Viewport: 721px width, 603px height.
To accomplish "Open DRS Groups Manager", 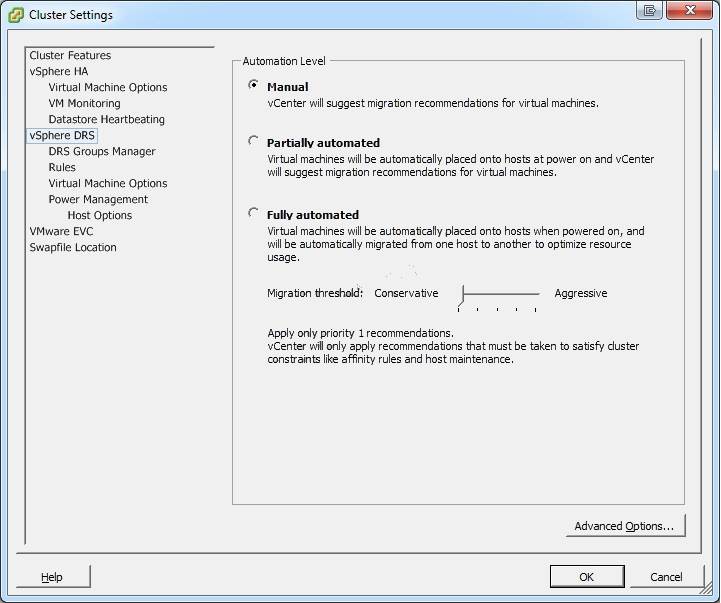I will [x=102, y=151].
